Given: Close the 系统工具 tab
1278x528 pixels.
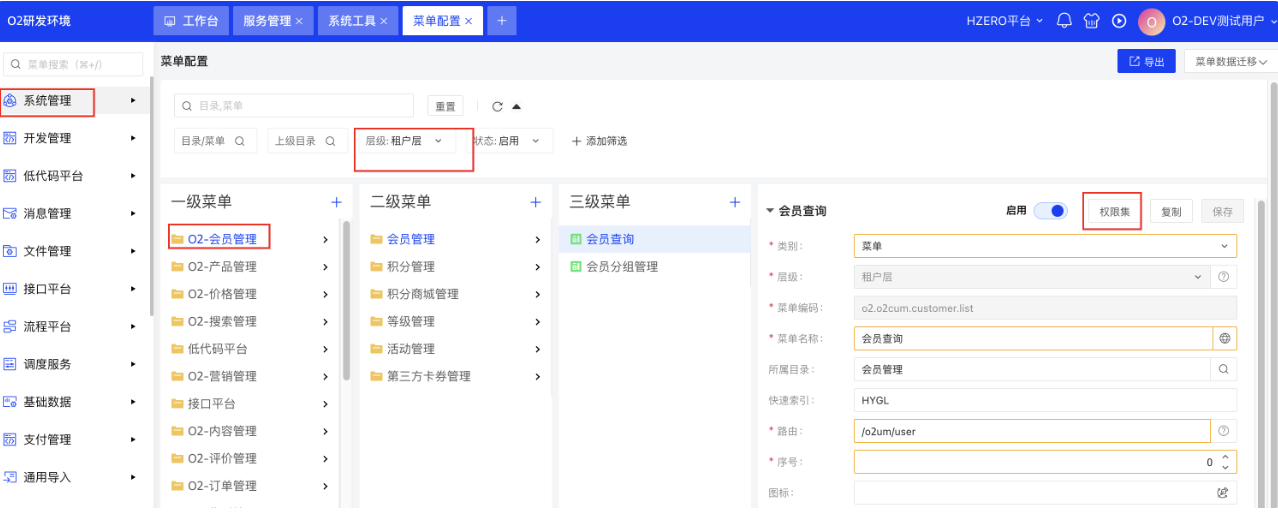Looking at the screenshot, I should 384,21.
